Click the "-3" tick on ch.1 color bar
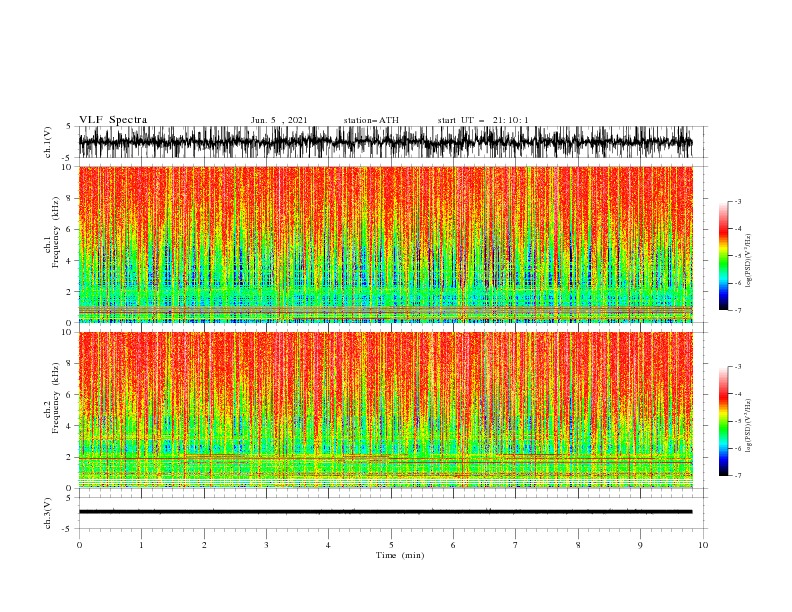792x612 pixels. pyautogui.click(x=738, y=201)
